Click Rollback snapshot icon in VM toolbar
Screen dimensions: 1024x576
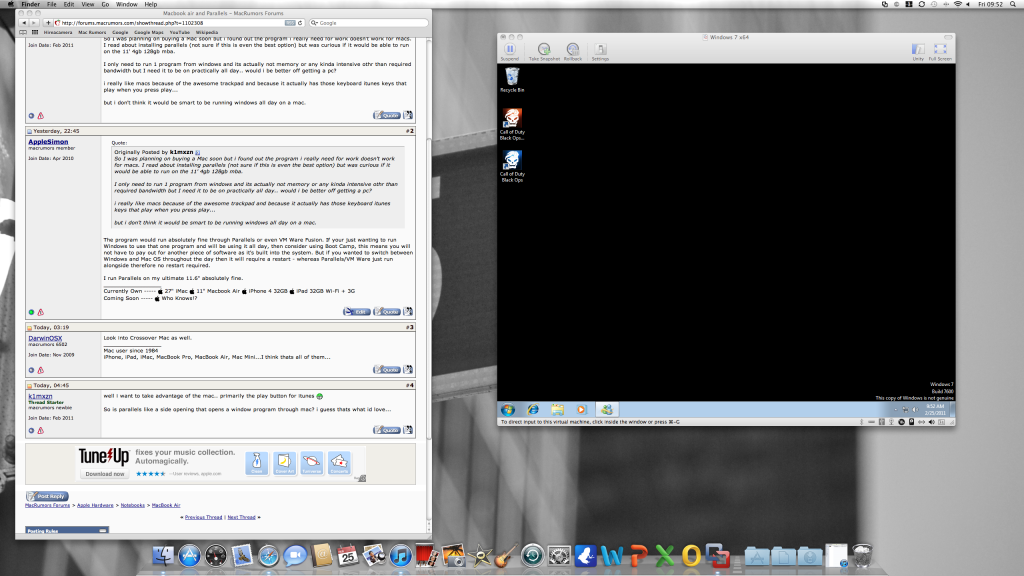572,50
